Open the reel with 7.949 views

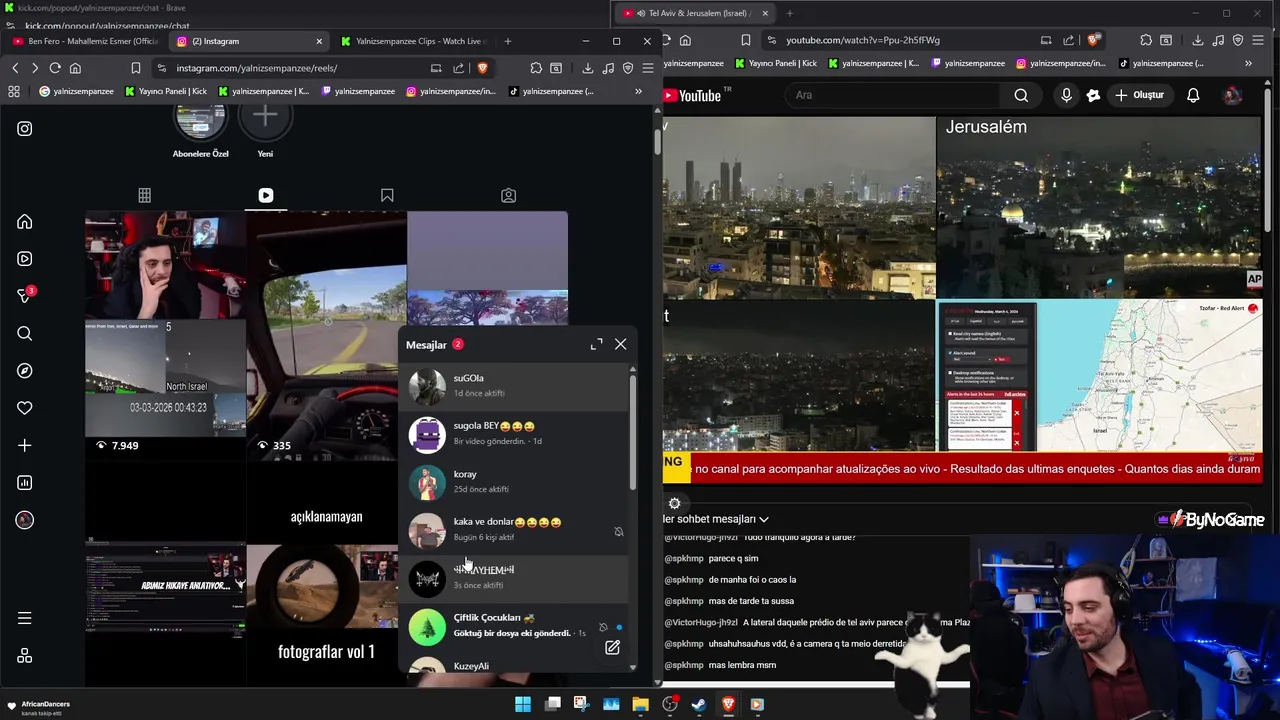165,335
